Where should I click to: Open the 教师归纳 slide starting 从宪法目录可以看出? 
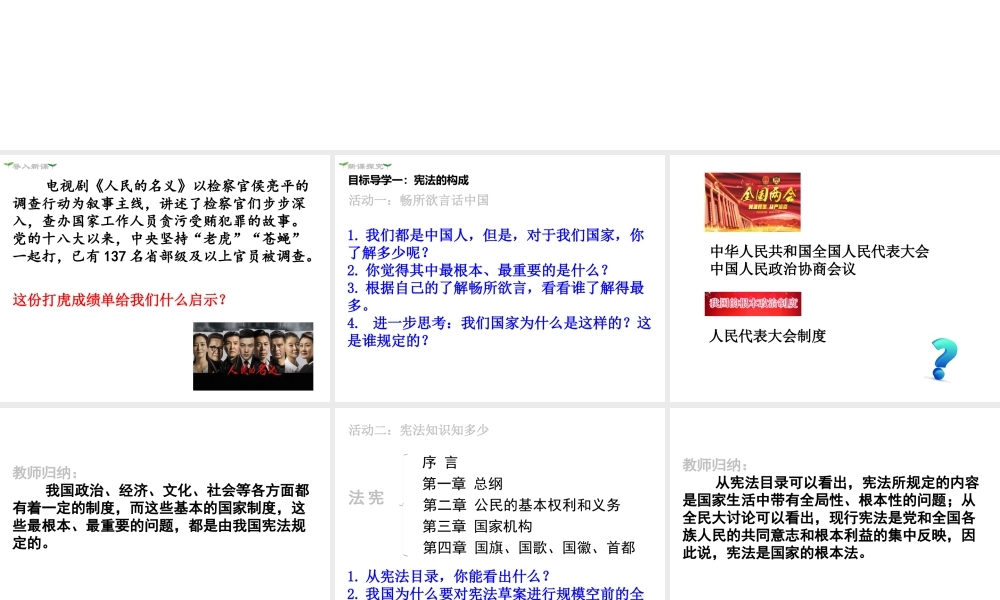(x=835, y=504)
